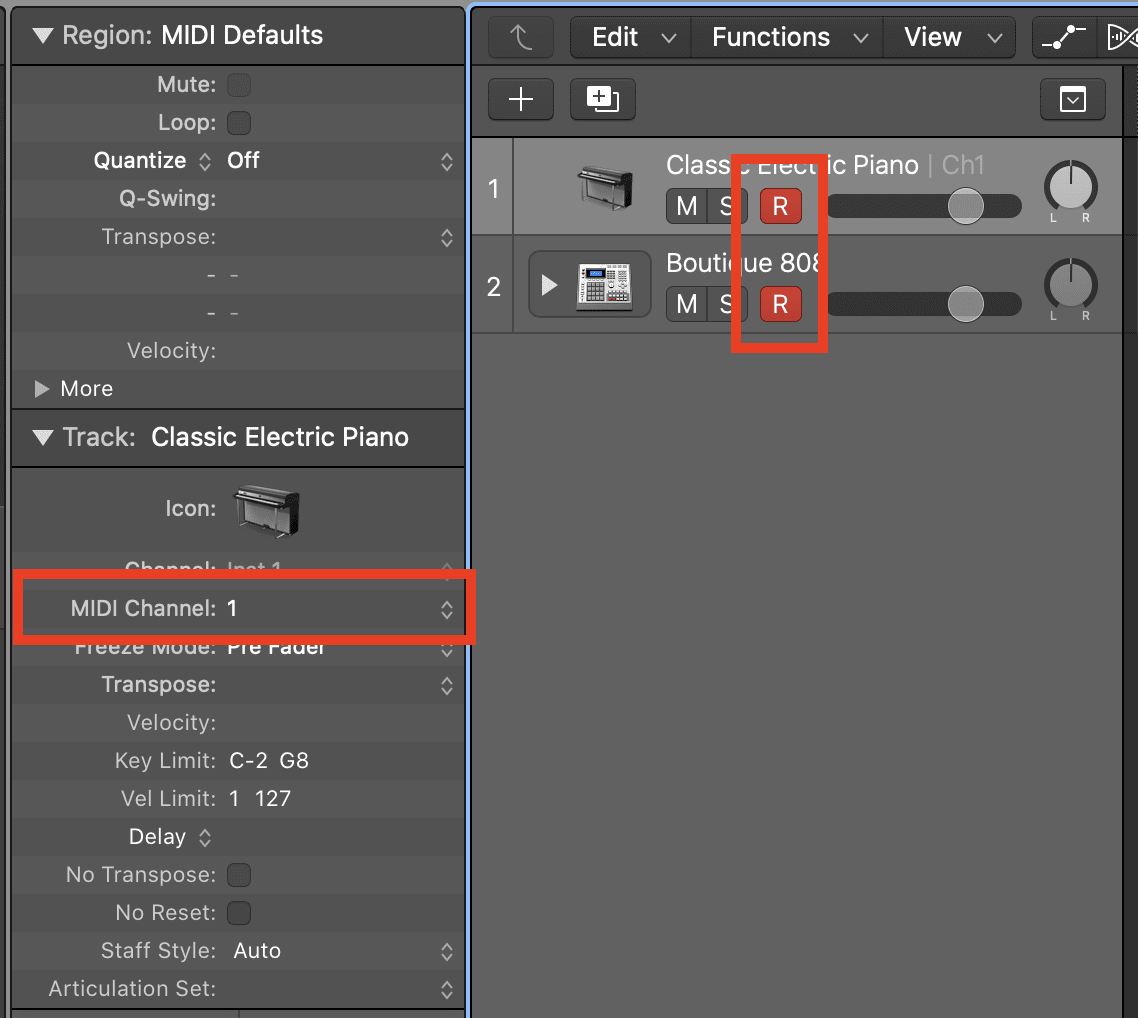The width and height of the screenshot is (1138, 1018).
Task: Open the Functions menu
Action: click(787, 37)
